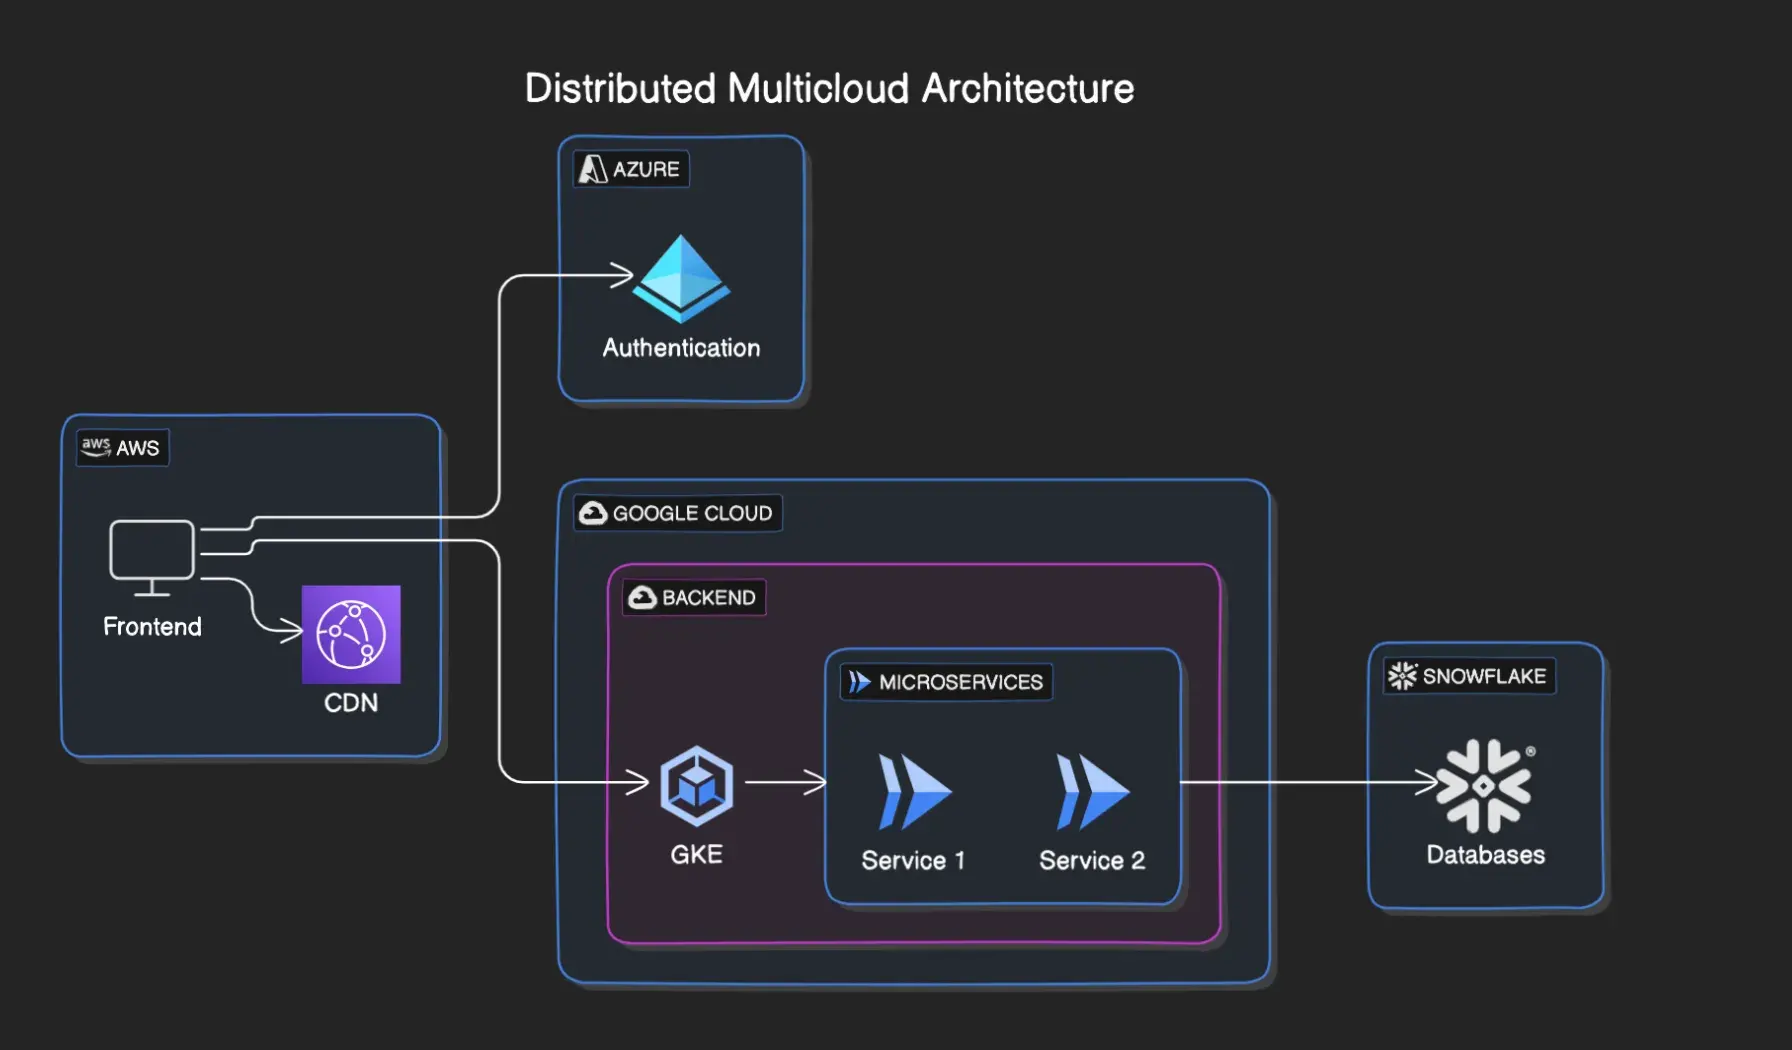The image size is (1792, 1050).
Task: Click the Authentication node label
Action: tap(681, 348)
